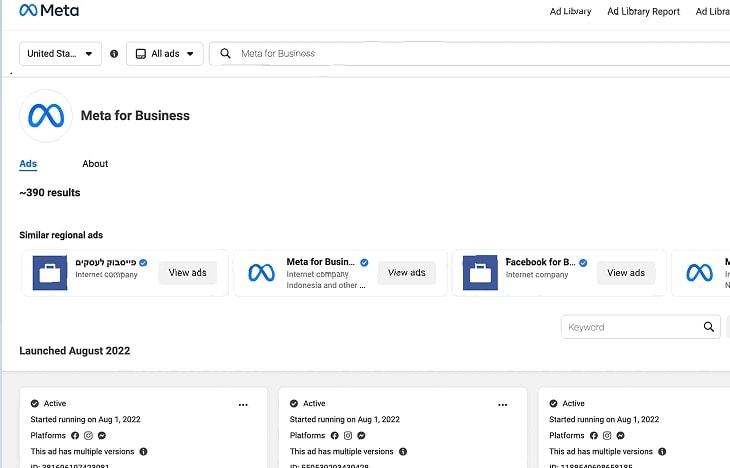This screenshot has width=730, height=468.
Task: Open the three-dot menu on the first ad card
Action: (243, 404)
